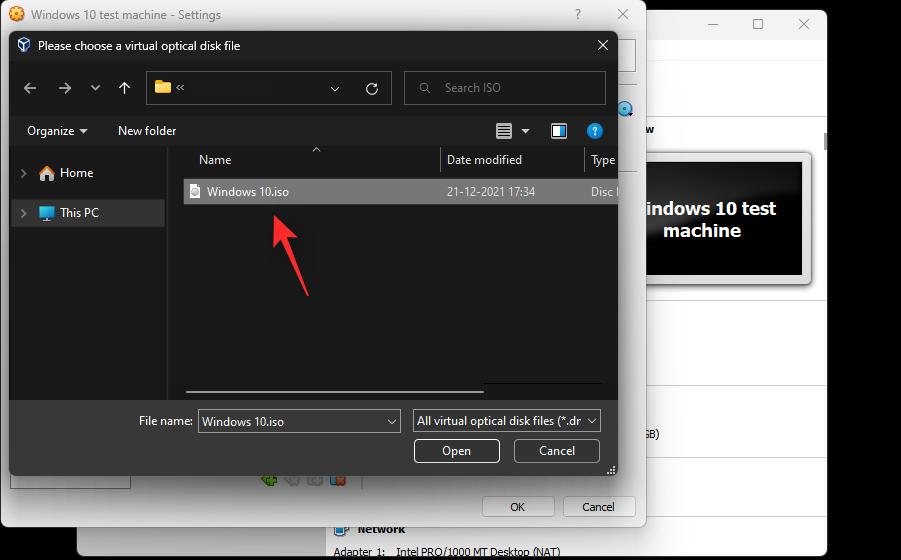Click the Windows 10.iso disc file icon
The height and width of the screenshot is (560, 901).
pyautogui.click(x=195, y=191)
